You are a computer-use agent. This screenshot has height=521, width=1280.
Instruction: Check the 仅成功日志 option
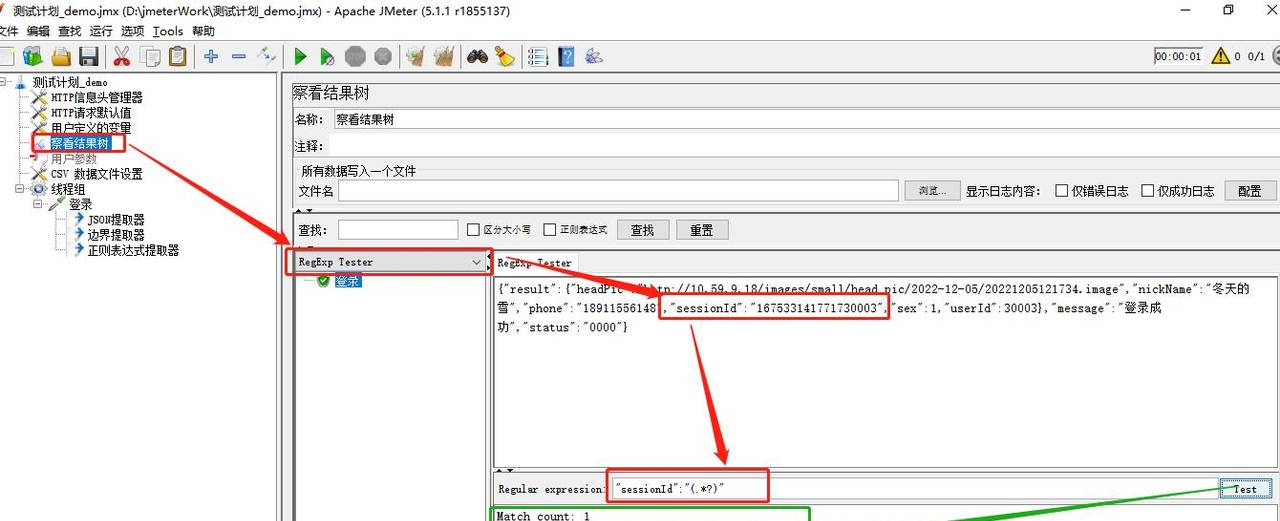(x=1147, y=191)
